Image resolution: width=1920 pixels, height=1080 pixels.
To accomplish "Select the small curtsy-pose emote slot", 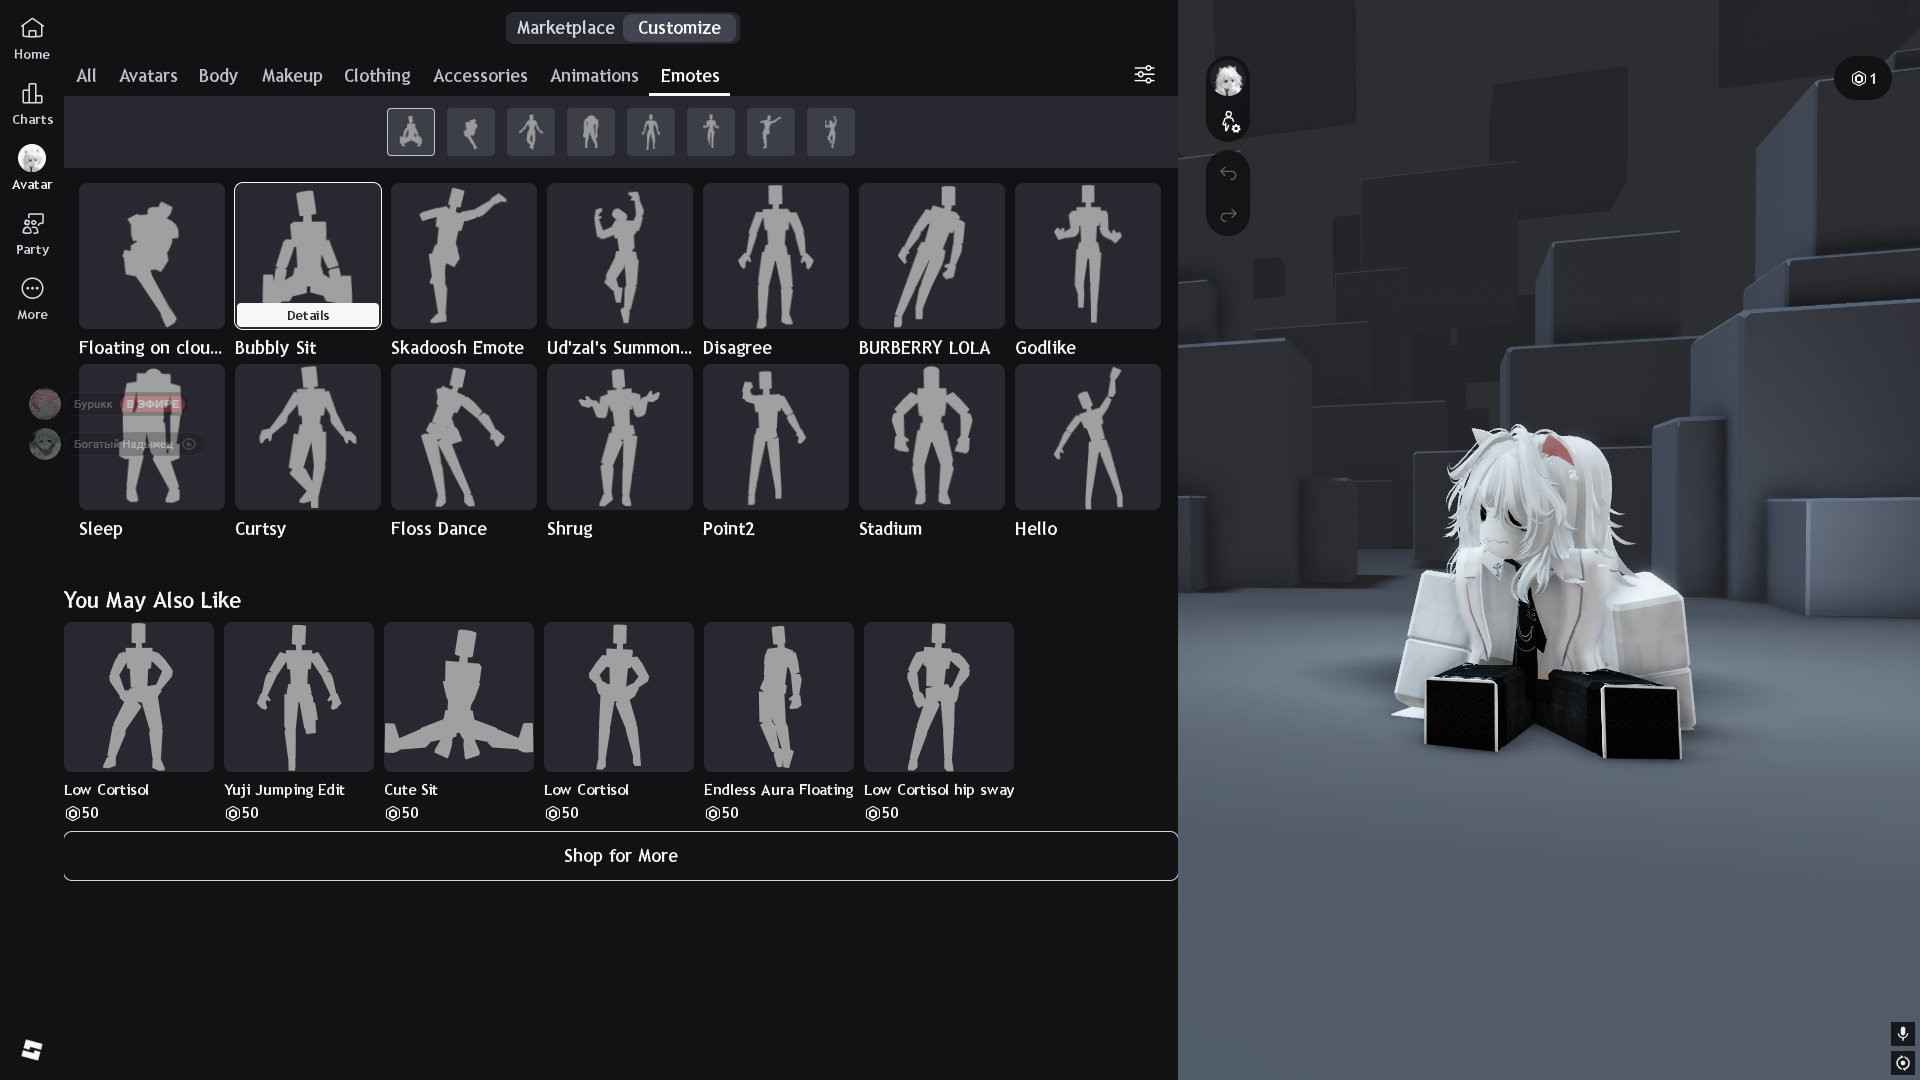I will pyautogui.click(x=531, y=132).
